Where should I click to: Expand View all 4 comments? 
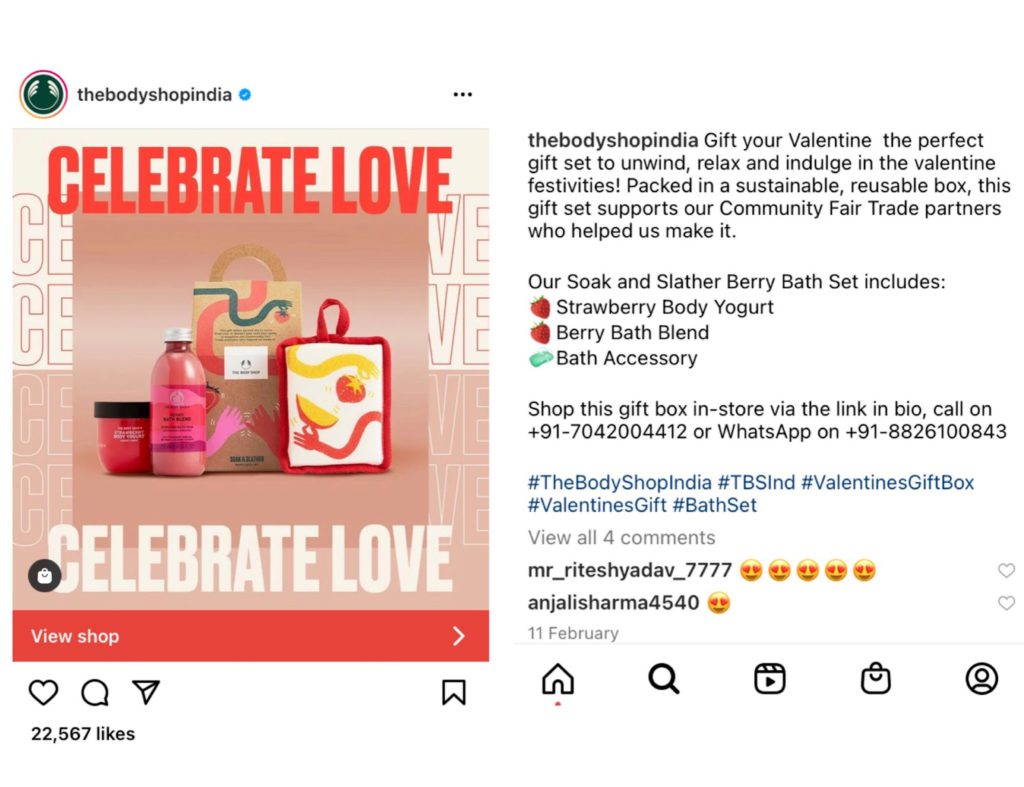point(621,538)
